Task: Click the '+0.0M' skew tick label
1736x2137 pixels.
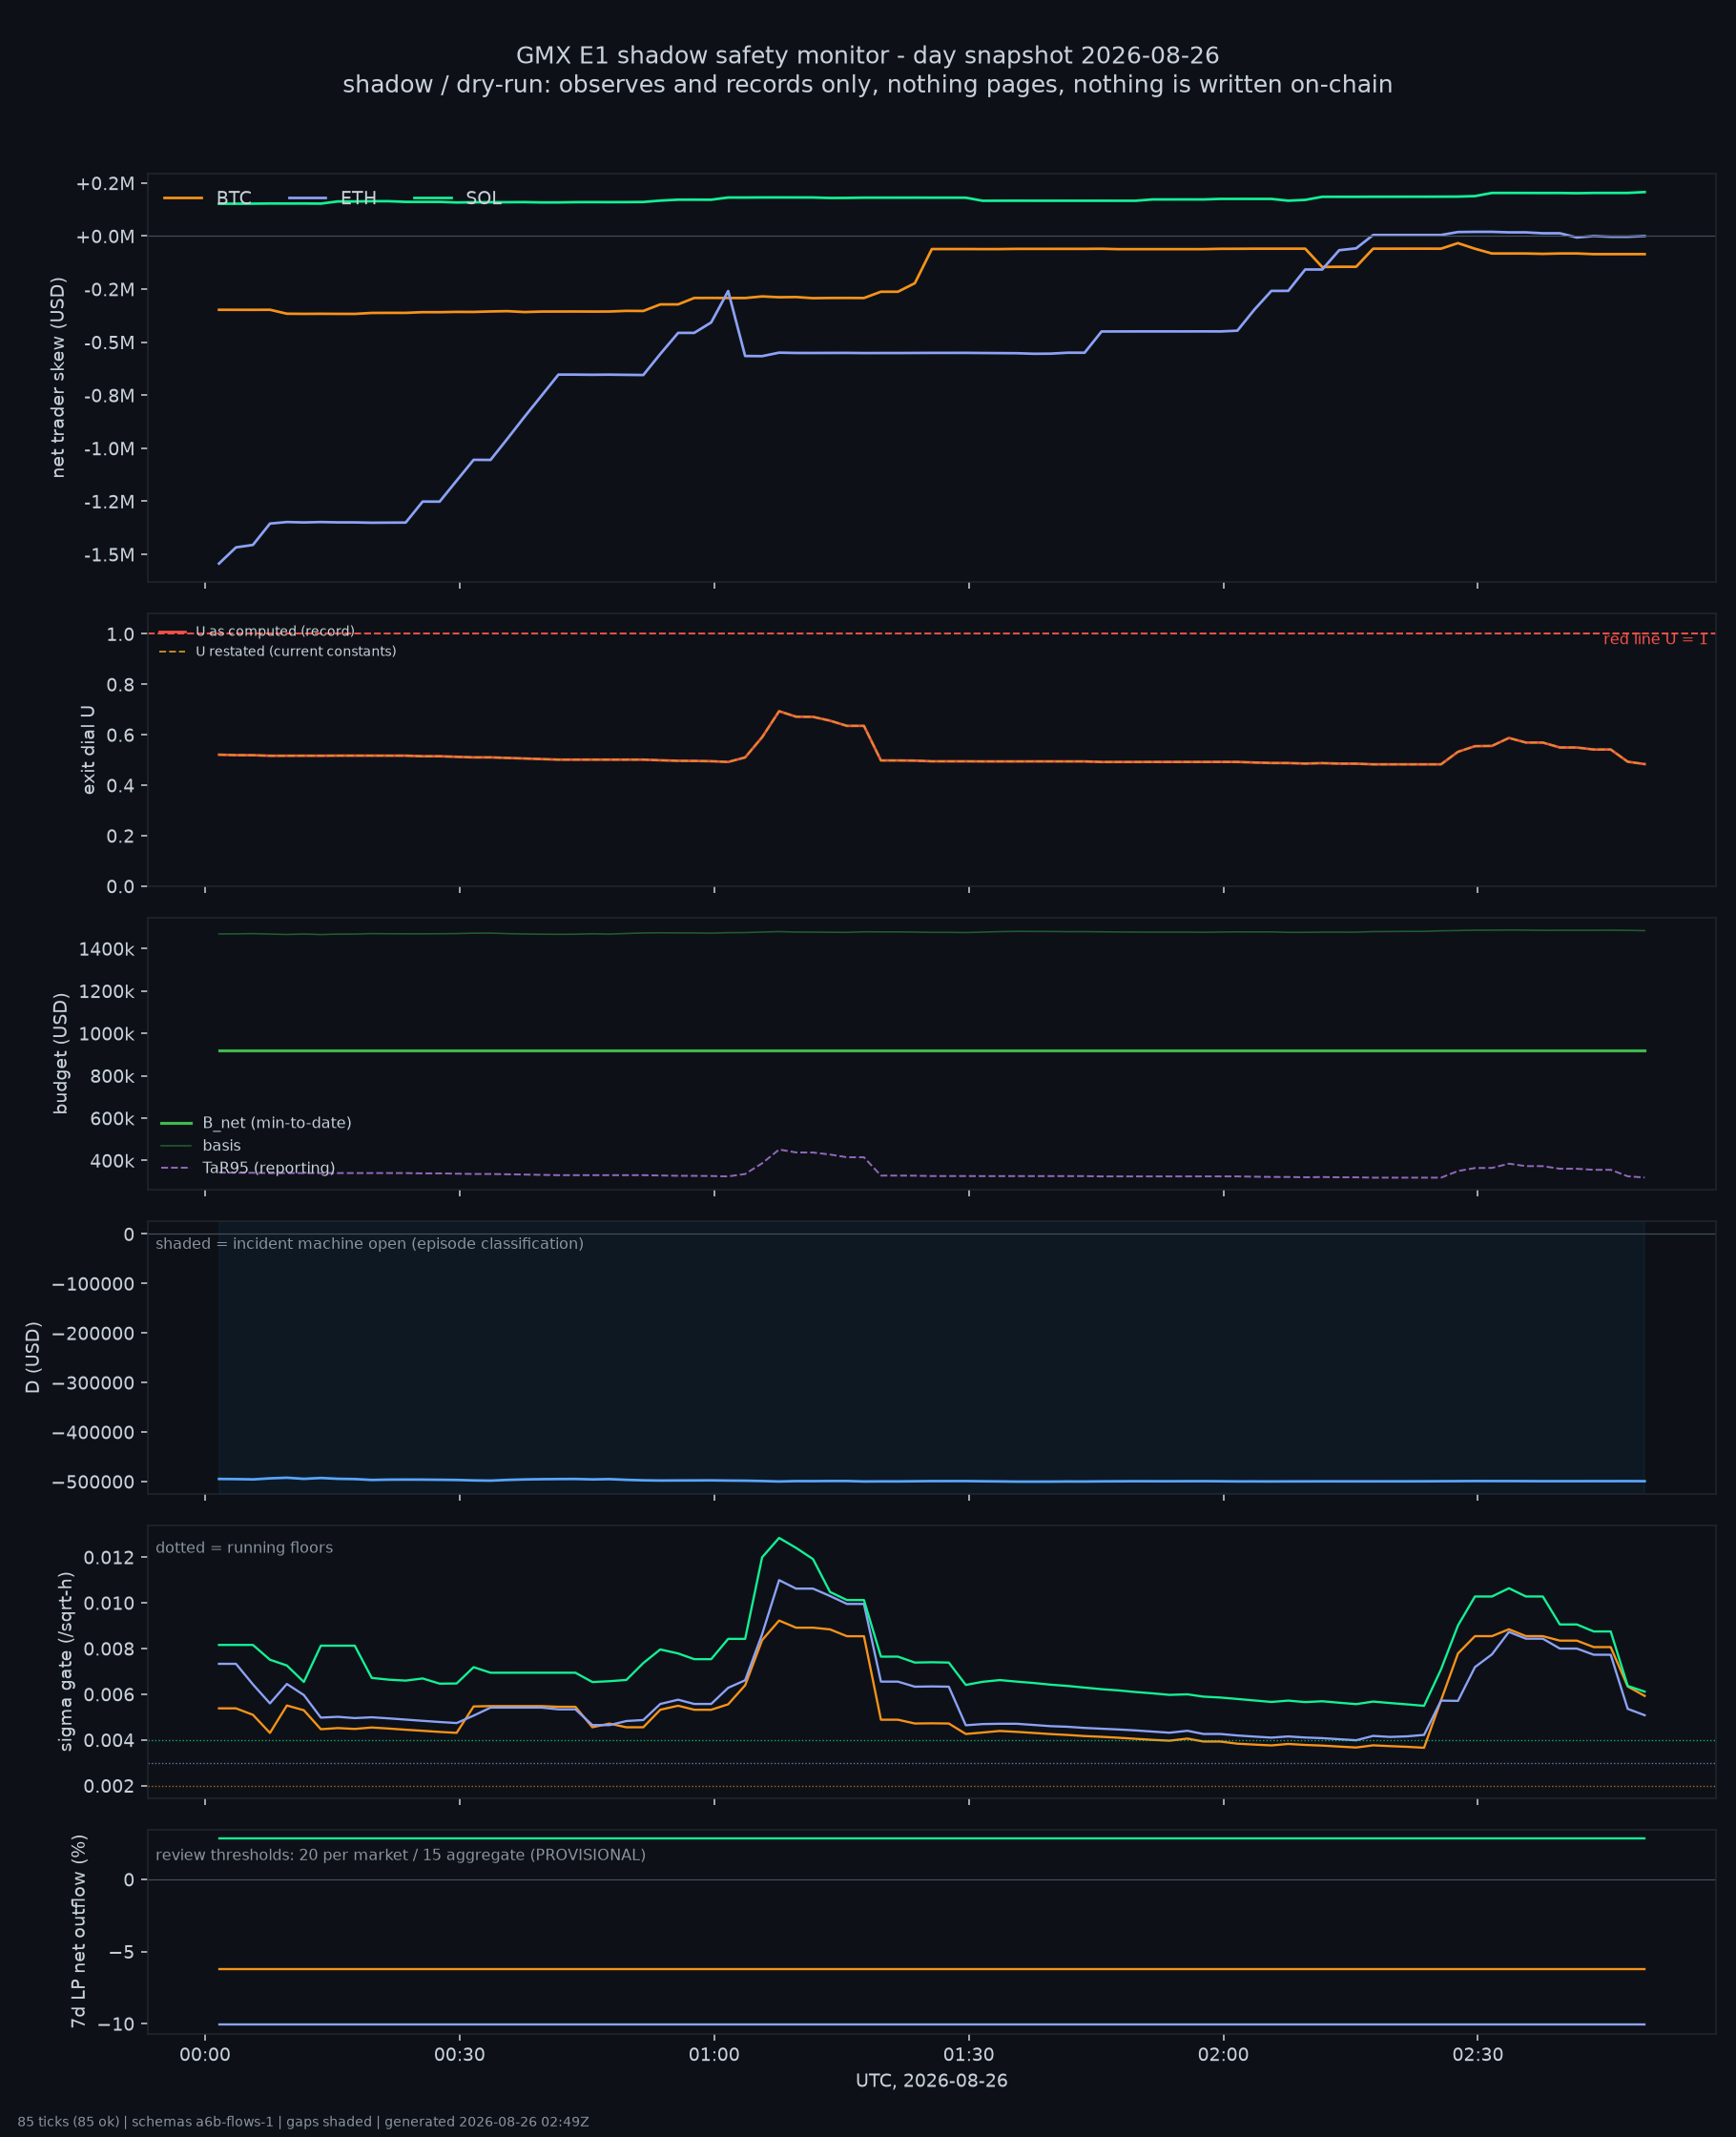Action: point(105,237)
